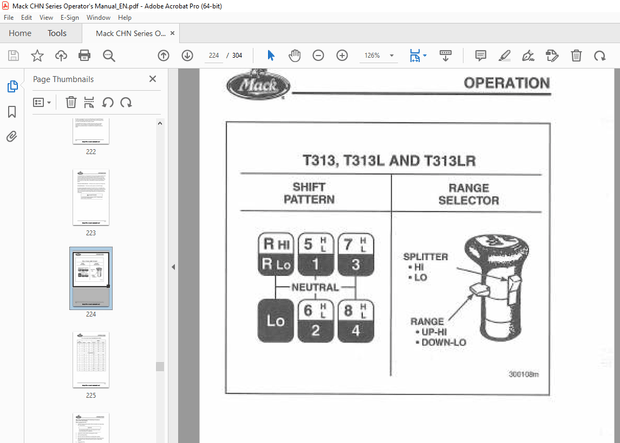Delete page using toolbar trash icon
This screenshot has height=443, width=620.
coord(576,56)
